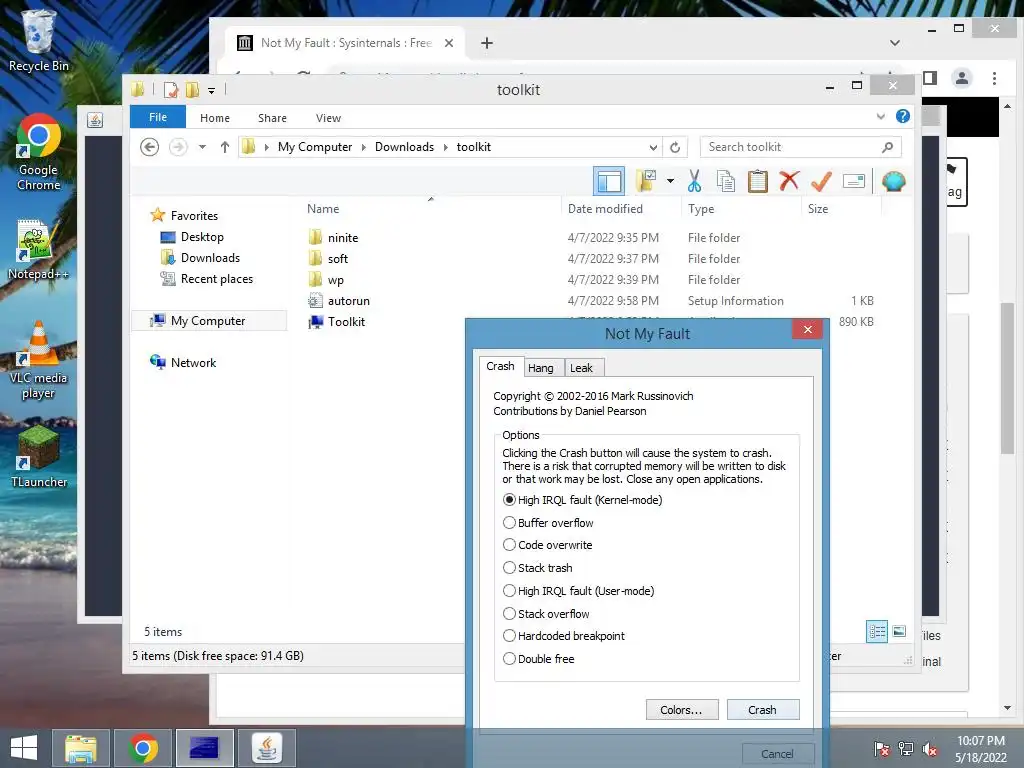Open new tab in Chrome window
The width and height of the screenshot is (1024, 768).
[x=487, y=43]
